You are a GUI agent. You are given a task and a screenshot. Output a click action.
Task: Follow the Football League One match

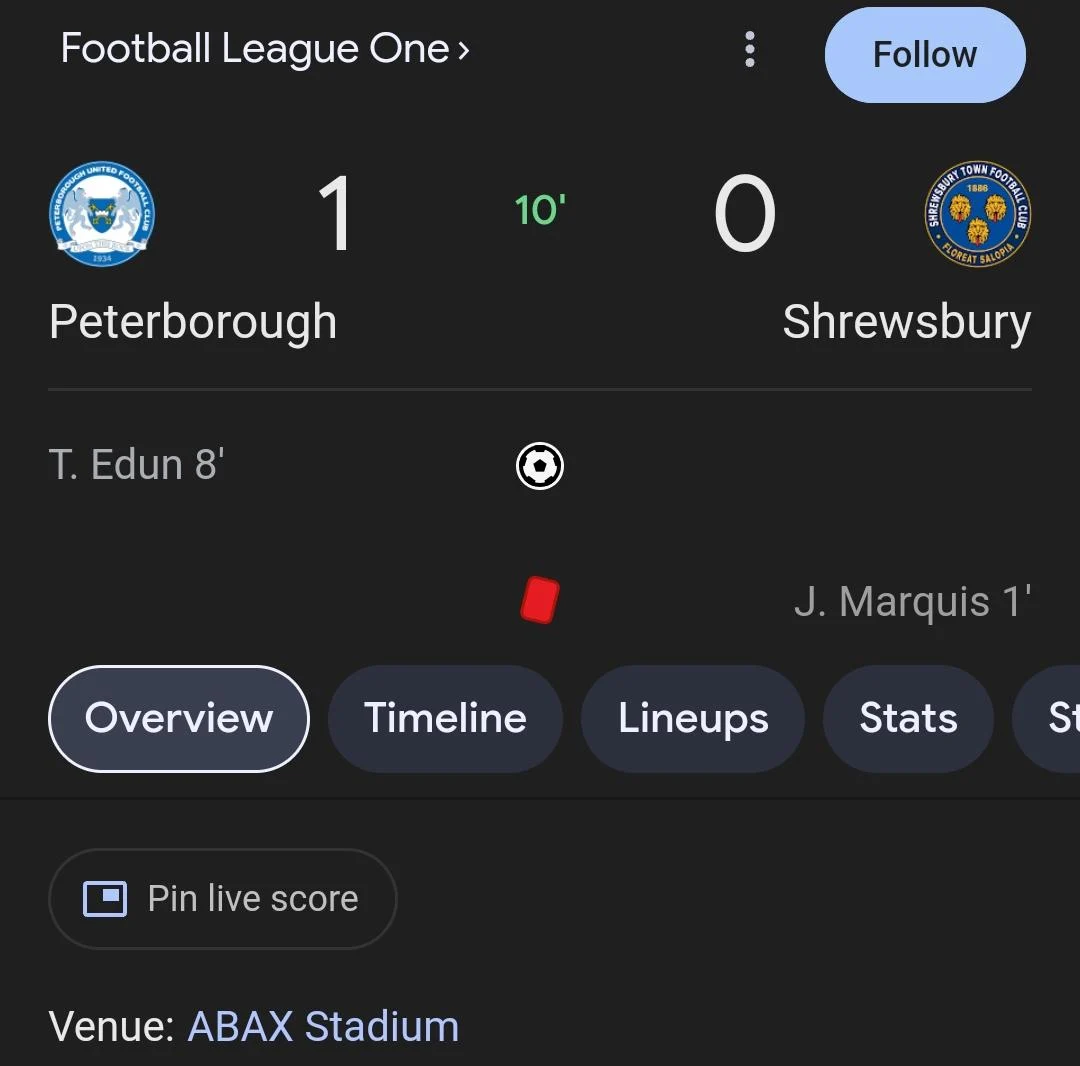924,55
